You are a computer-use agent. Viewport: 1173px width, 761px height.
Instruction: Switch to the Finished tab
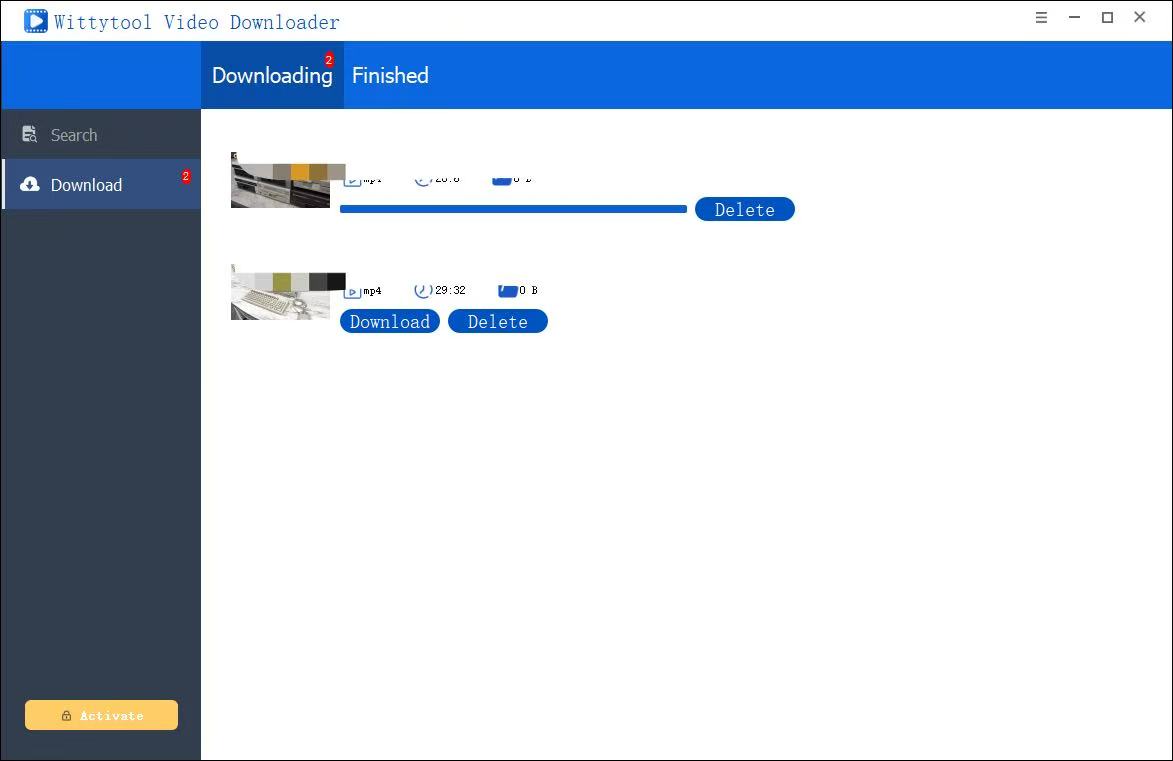[x=390, y=76]
